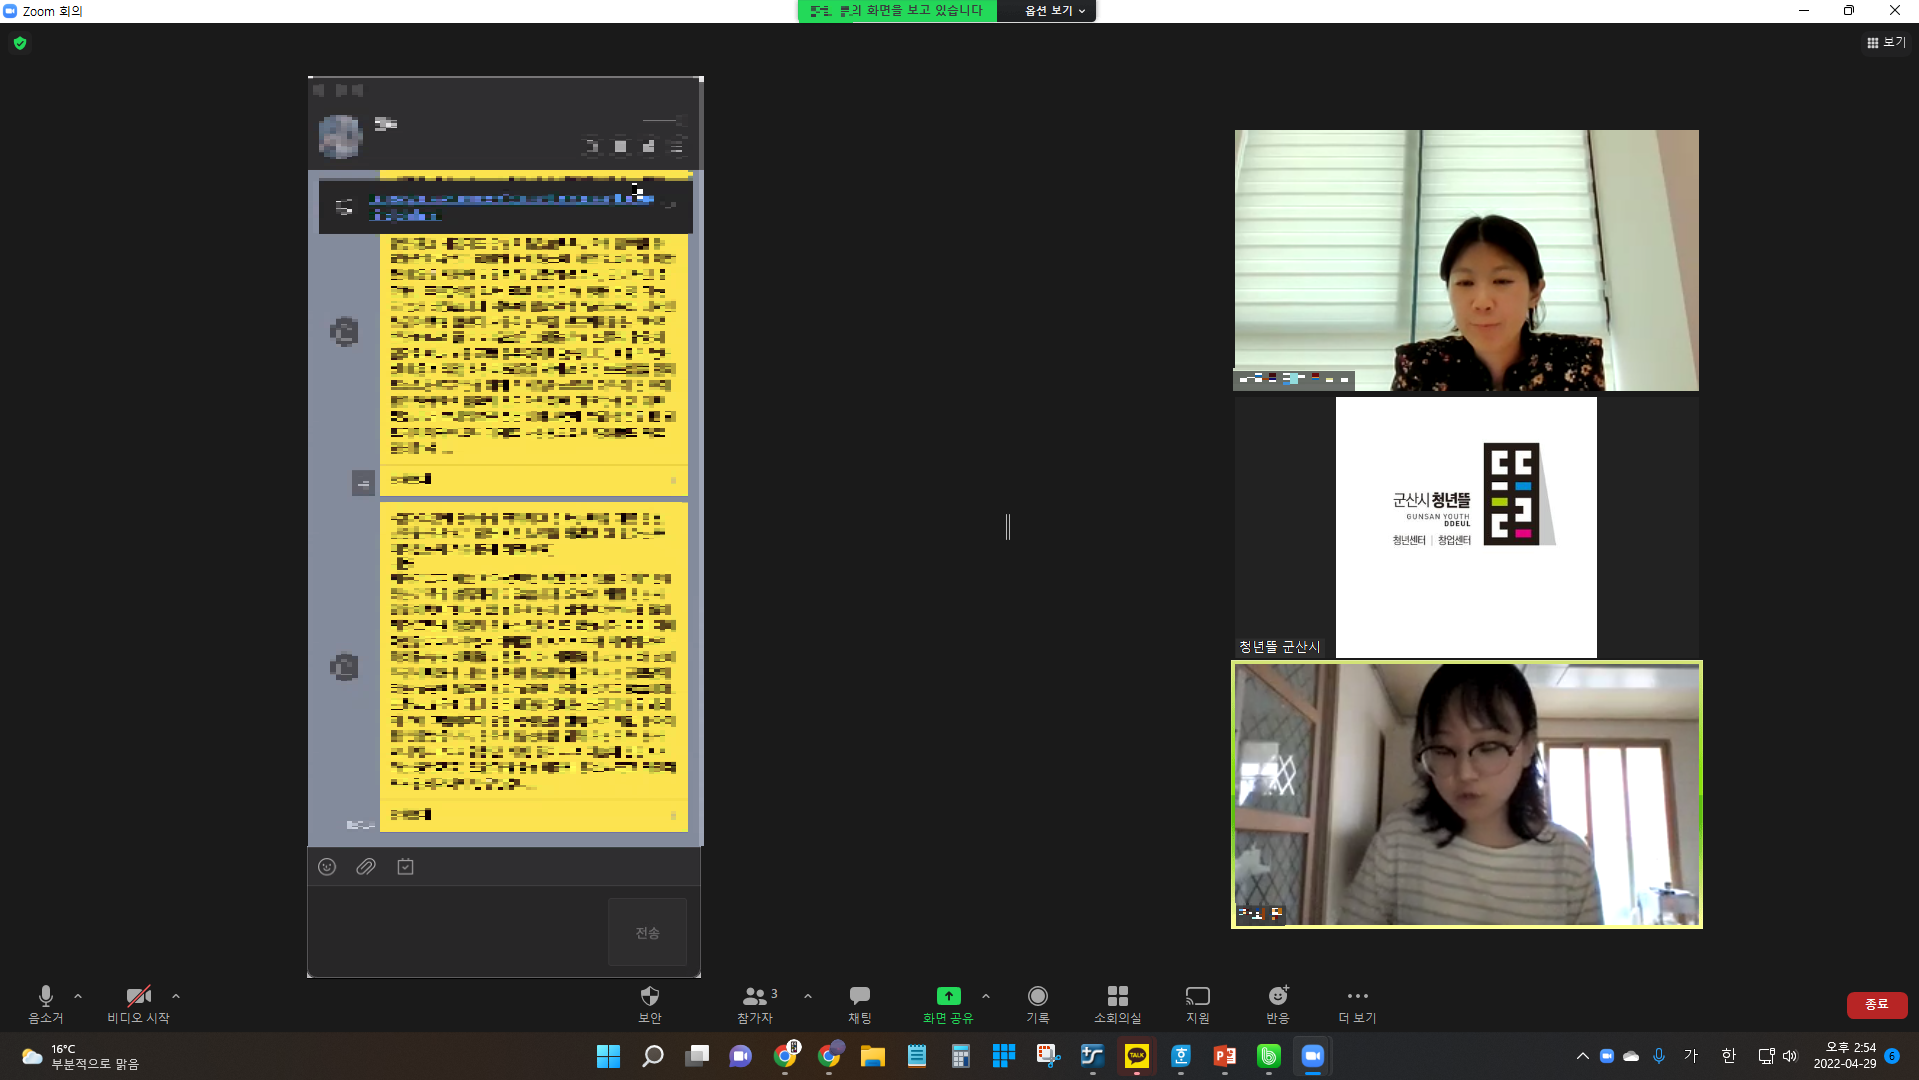Select the 청년뜰 군산시 participant thumbnail
The height and width of the screenshot is (1080, 1919).
click(1466, 527)
